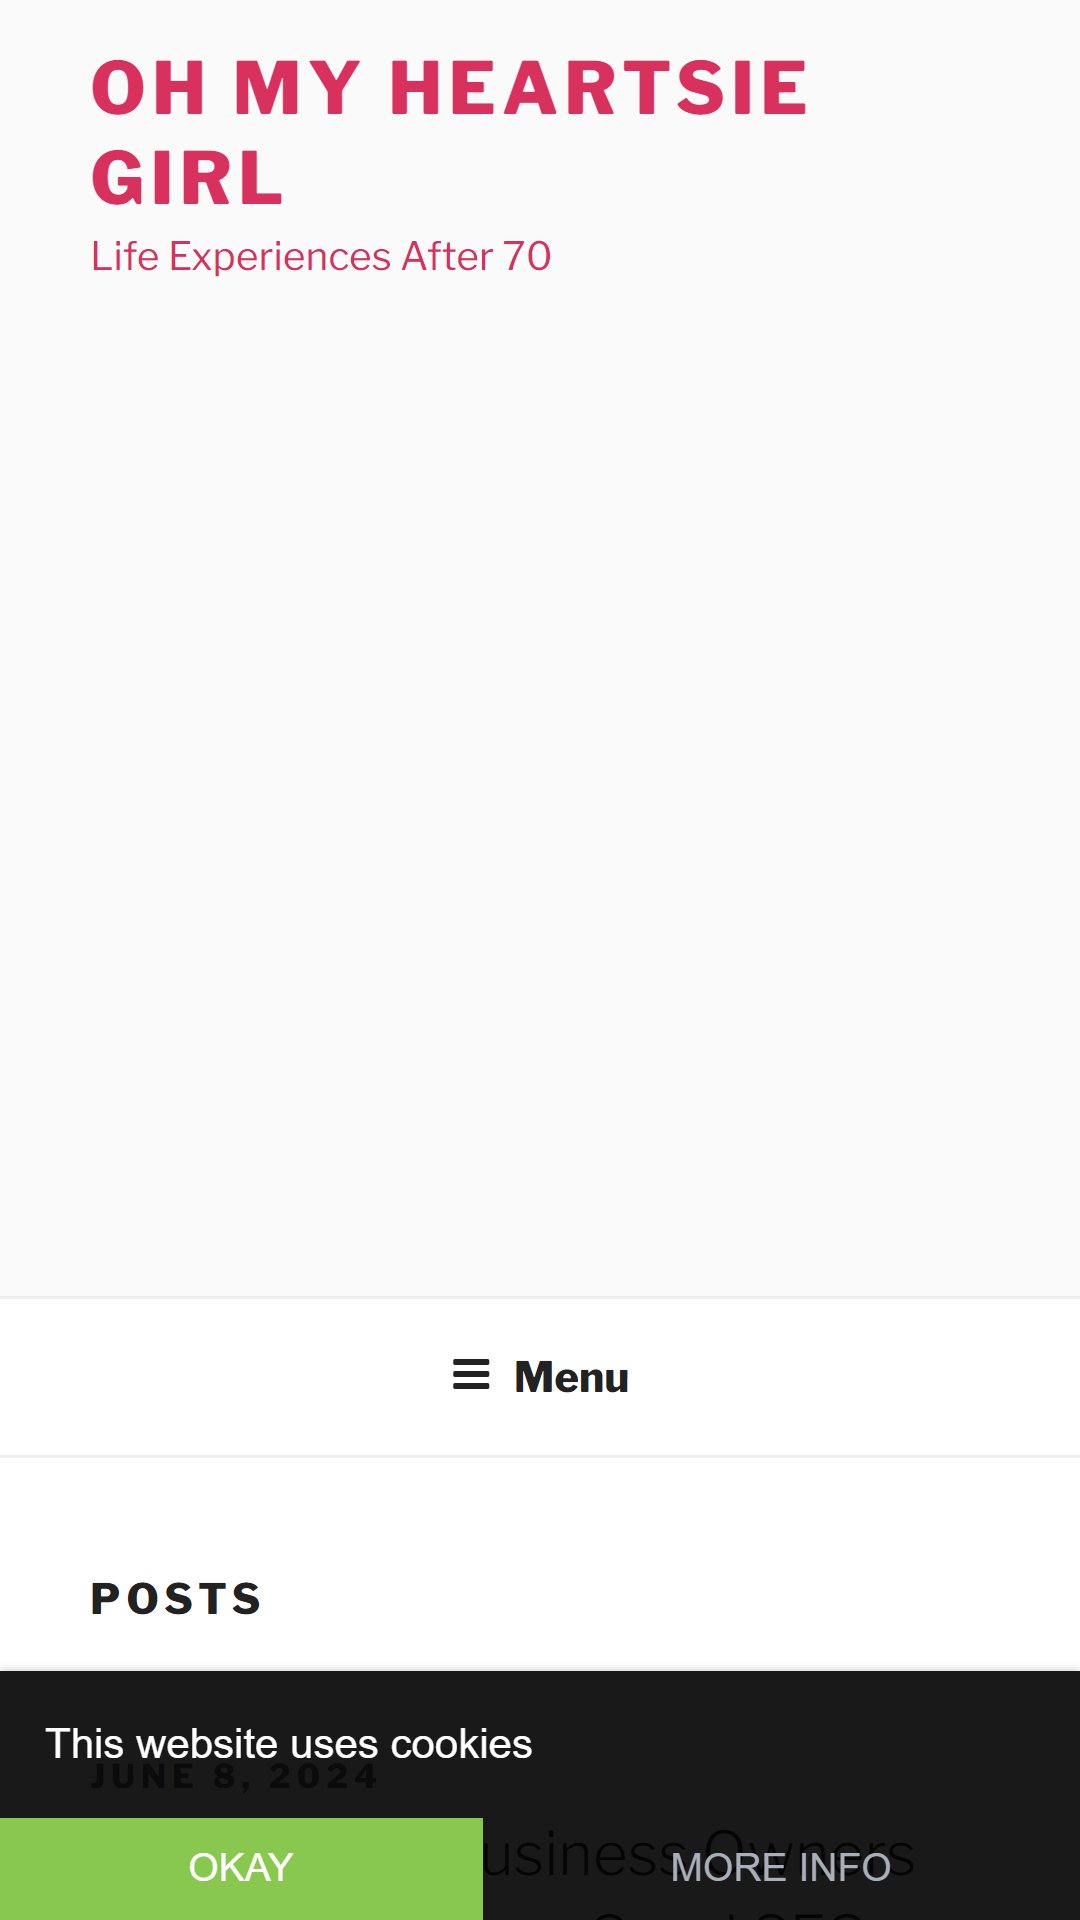
Task: Click the POSTS section heading
Action: point(177,1598)
